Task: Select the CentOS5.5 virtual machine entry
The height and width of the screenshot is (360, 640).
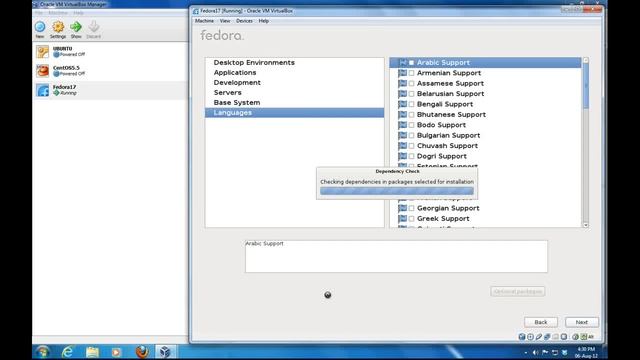Action: 110,71
